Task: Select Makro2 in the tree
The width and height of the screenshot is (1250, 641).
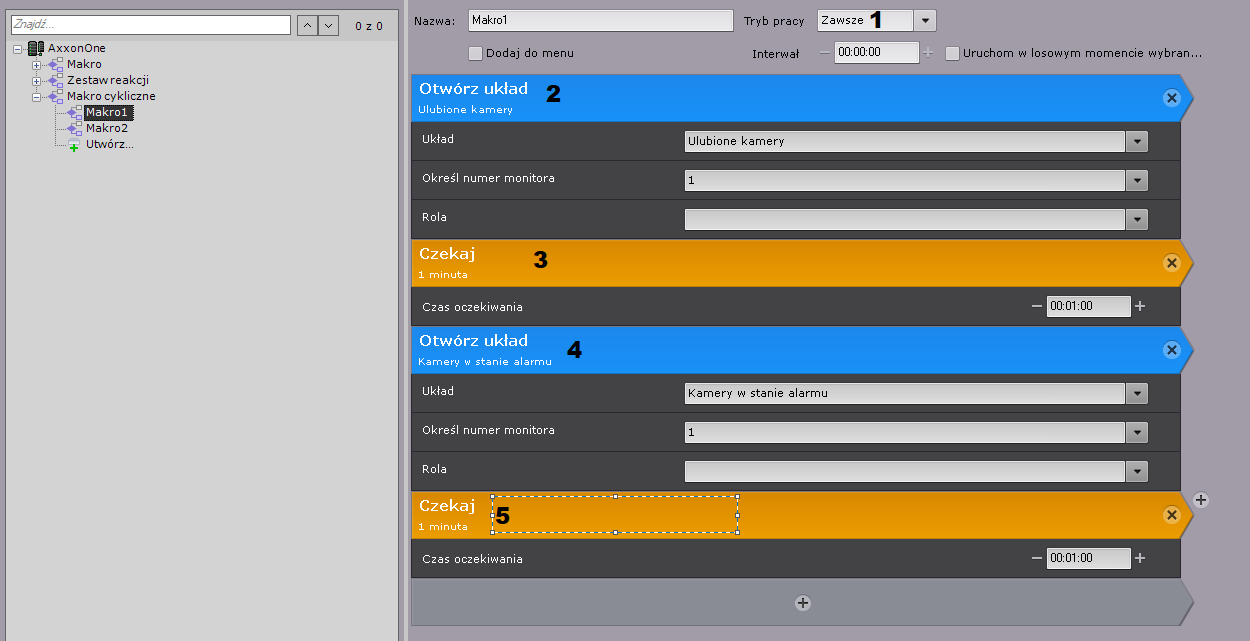Action: click(x=106, y=128)
